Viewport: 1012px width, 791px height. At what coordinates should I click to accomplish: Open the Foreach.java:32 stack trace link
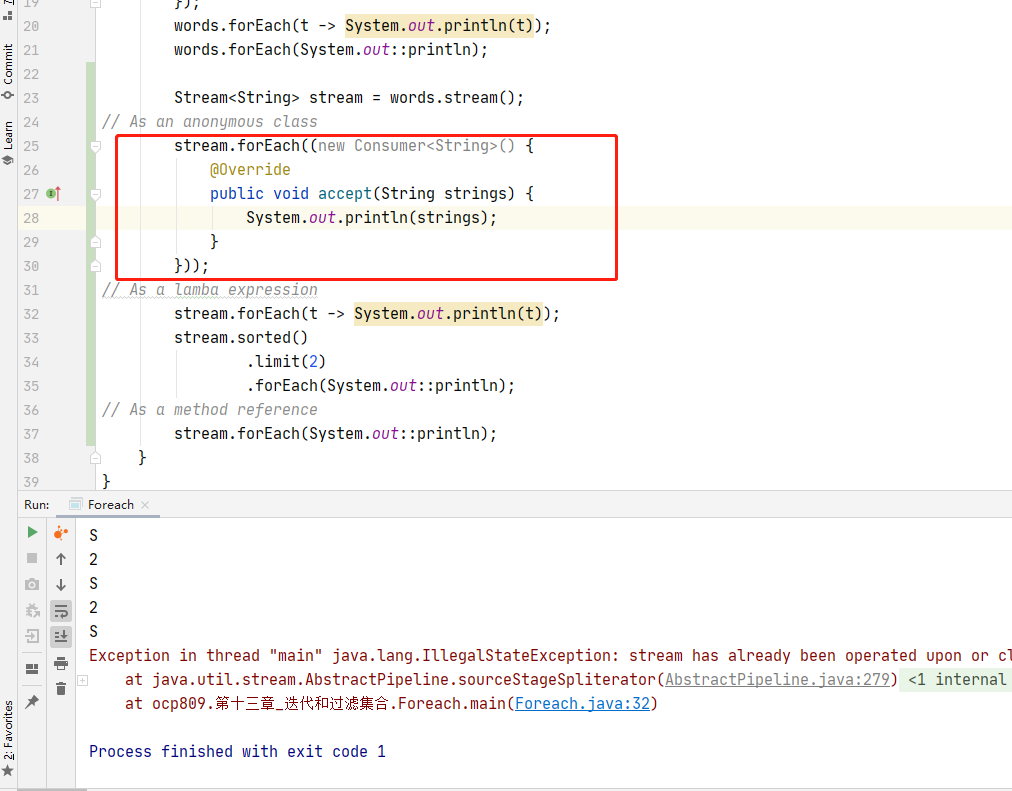point(582,704)
